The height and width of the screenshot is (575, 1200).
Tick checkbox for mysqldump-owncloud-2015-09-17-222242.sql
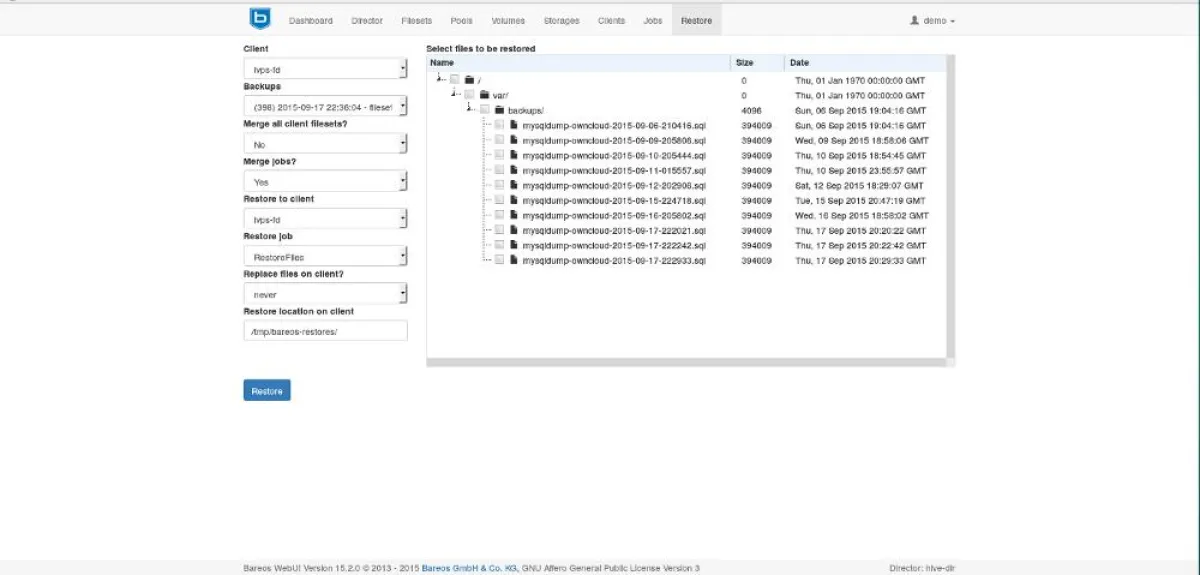pyautogui.click(x=499, y=244)
